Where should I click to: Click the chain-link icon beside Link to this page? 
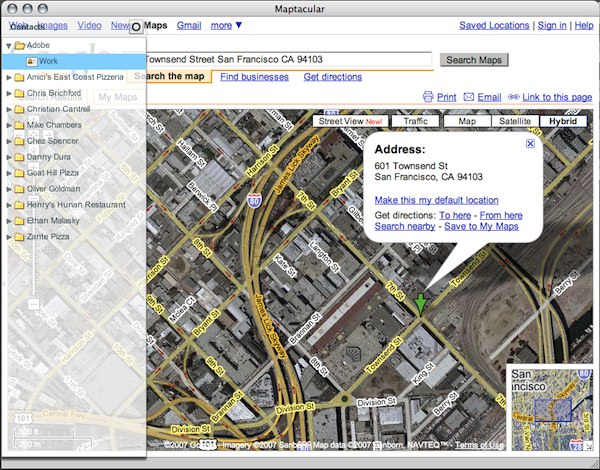514,97
